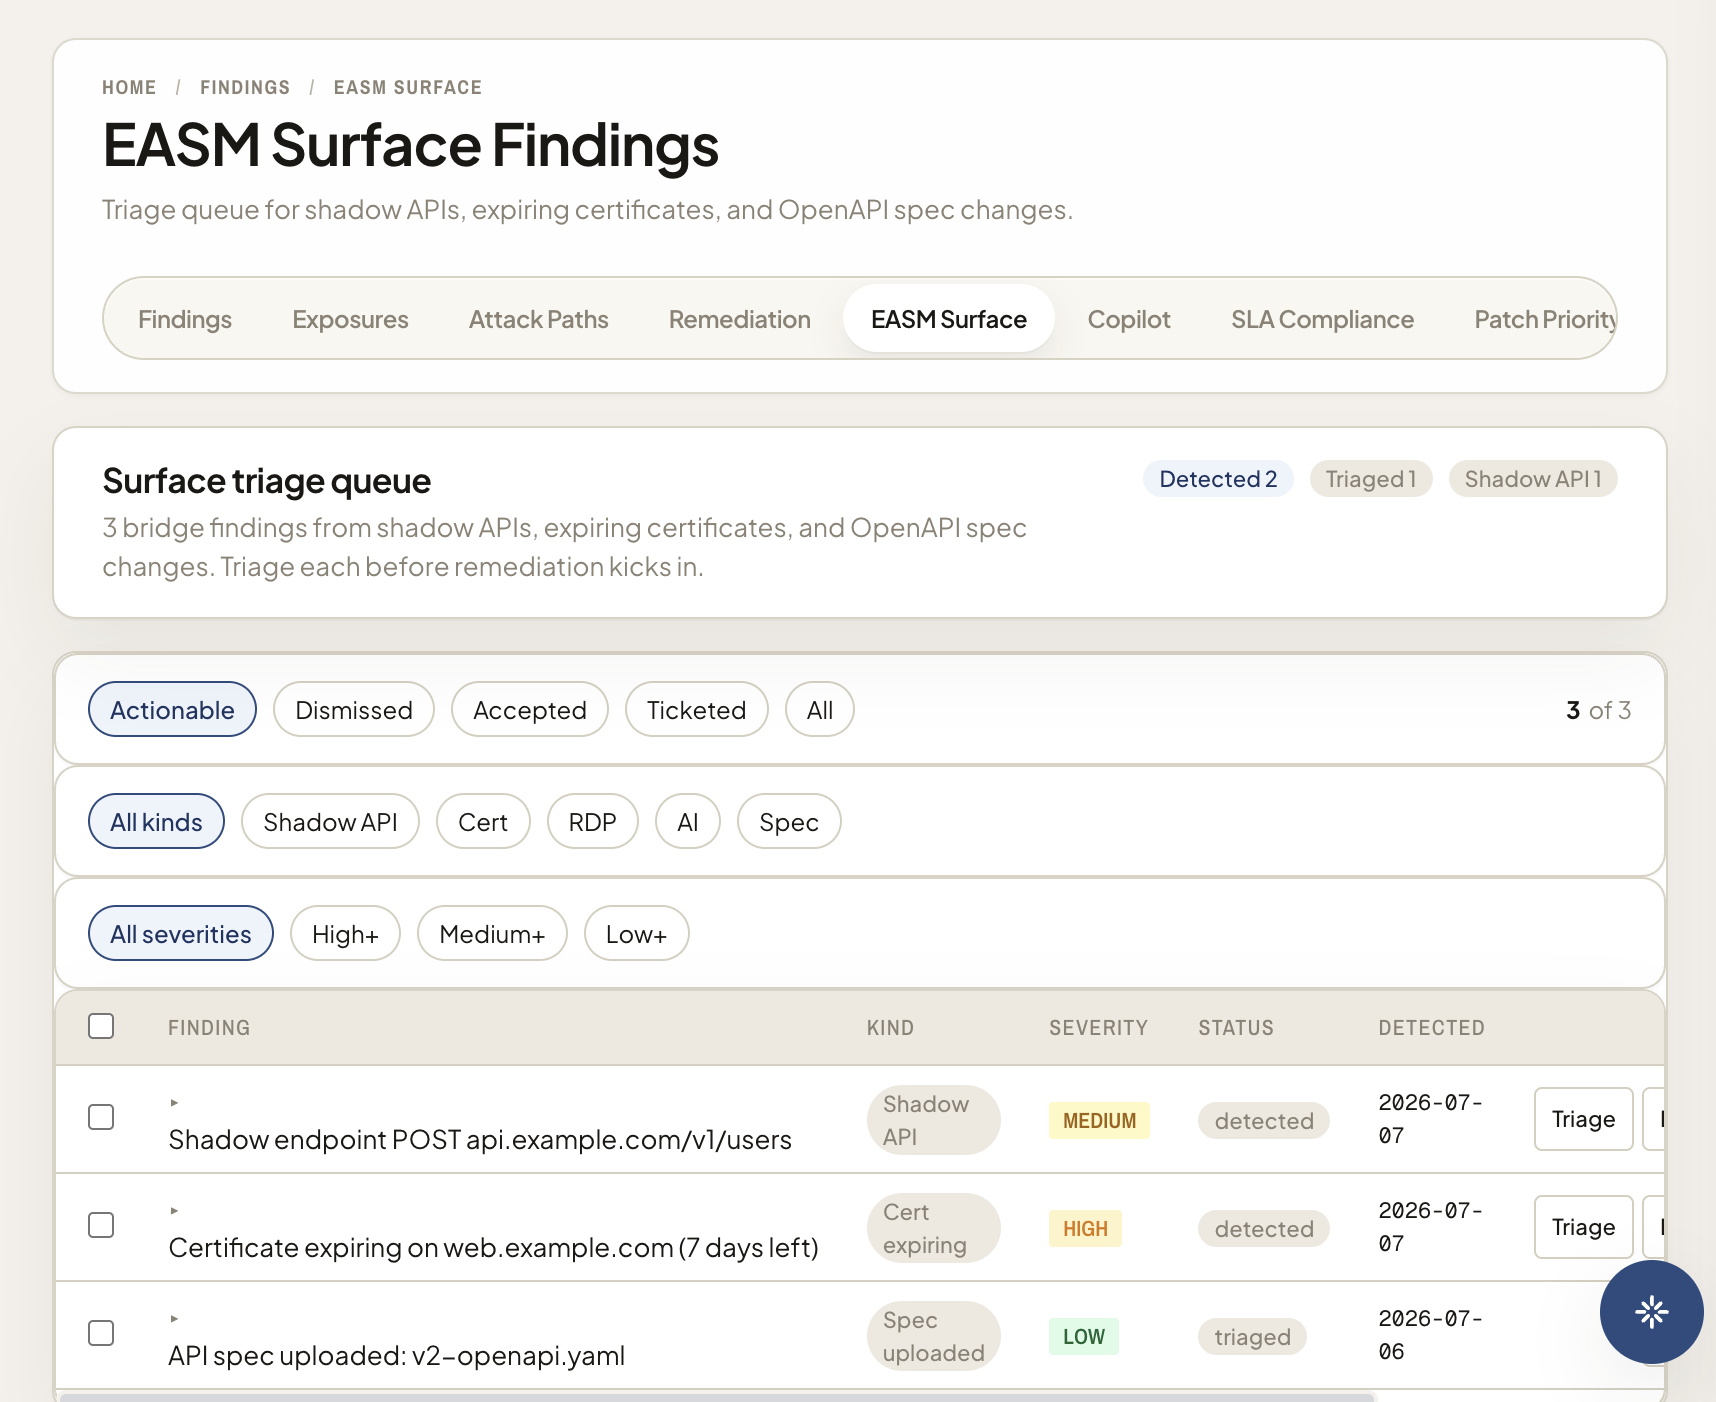Go to FINDINGS breadcrumb
This screenshot has height=1402, width=1716.
point(245,87)
